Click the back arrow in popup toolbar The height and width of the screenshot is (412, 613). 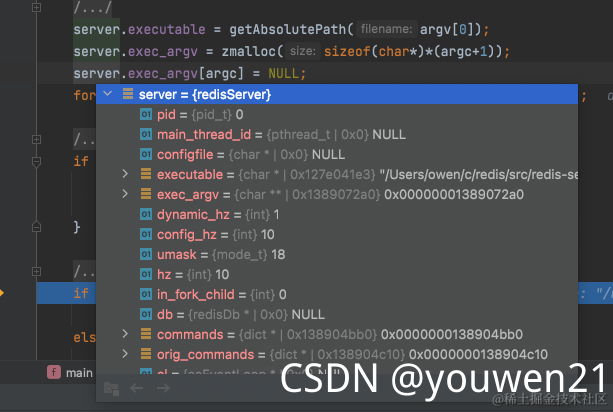tap(136, 388)
